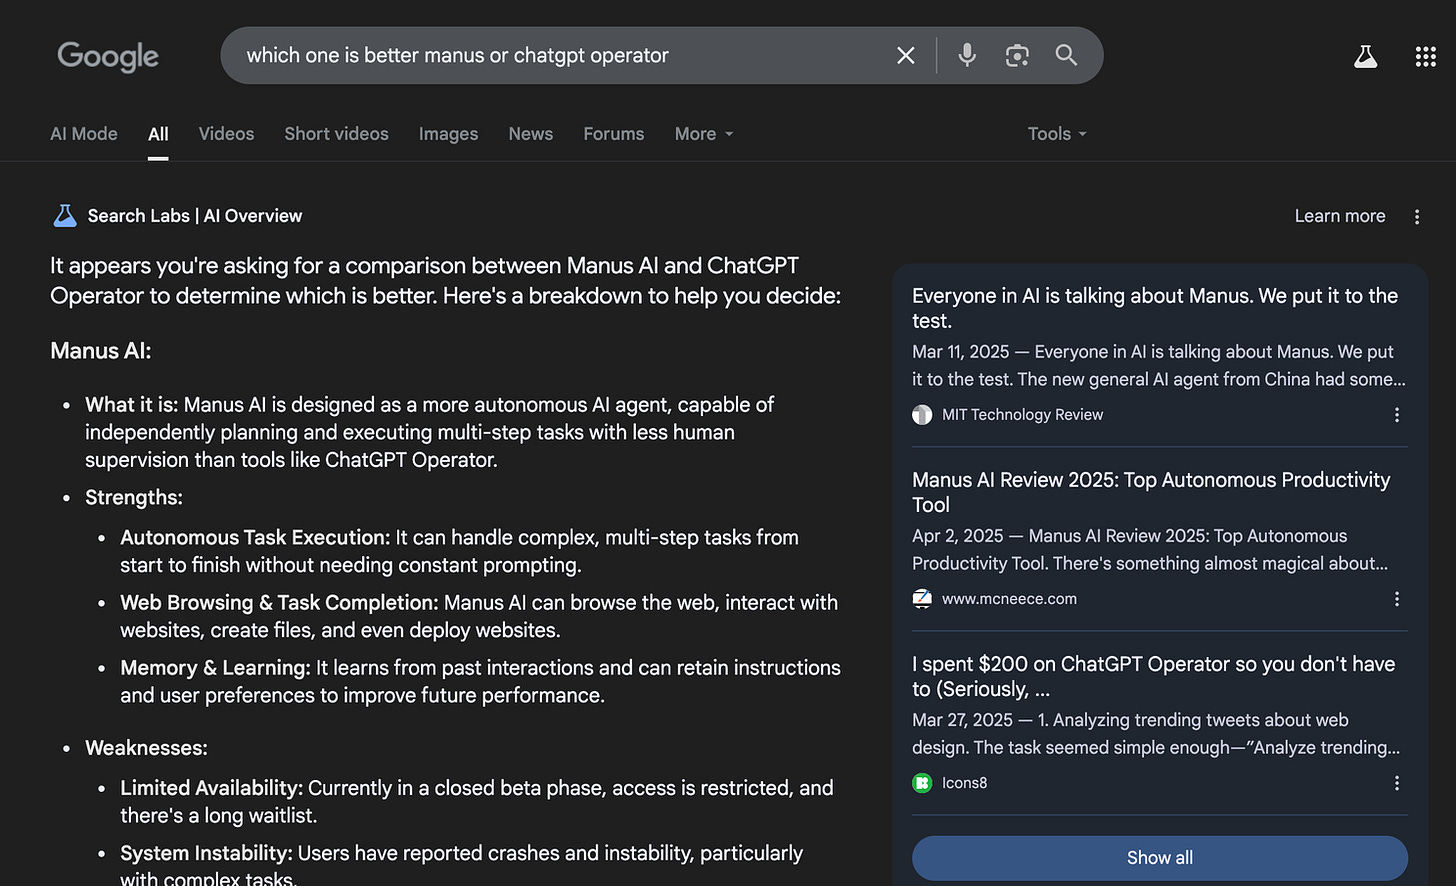Switch to the Videos tab
Screen dimensions: 1456x886
point(226,134)
